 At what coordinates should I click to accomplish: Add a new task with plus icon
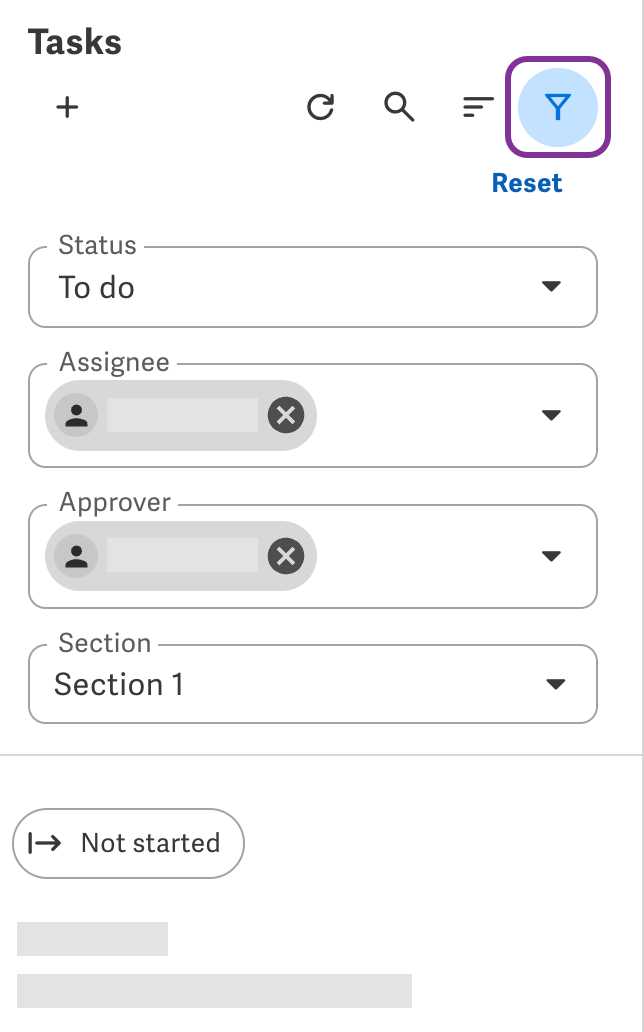tap(67, 107)
